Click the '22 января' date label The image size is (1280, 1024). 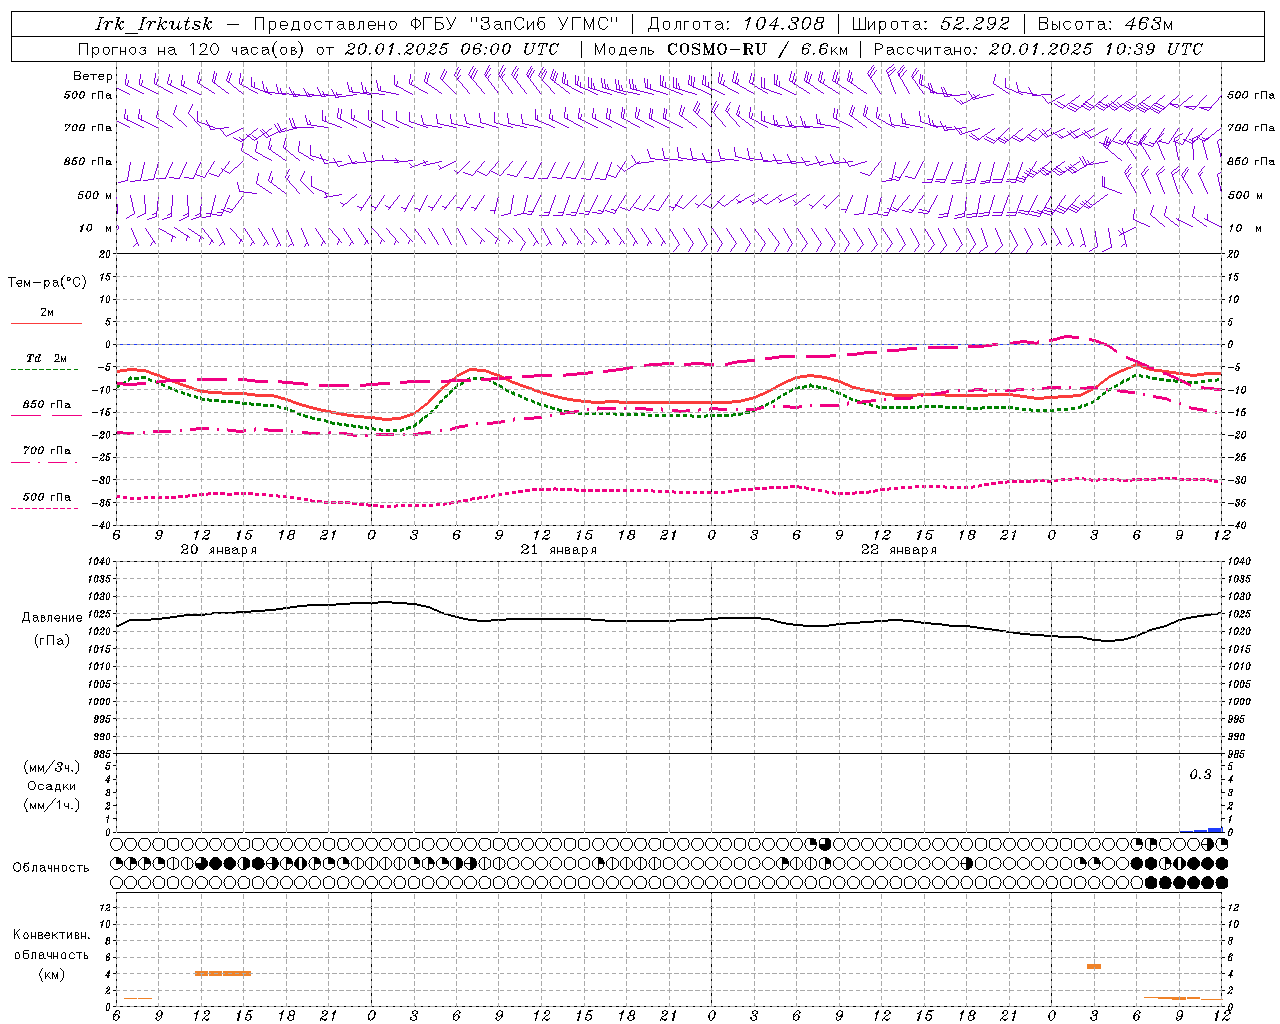point(898,550)
